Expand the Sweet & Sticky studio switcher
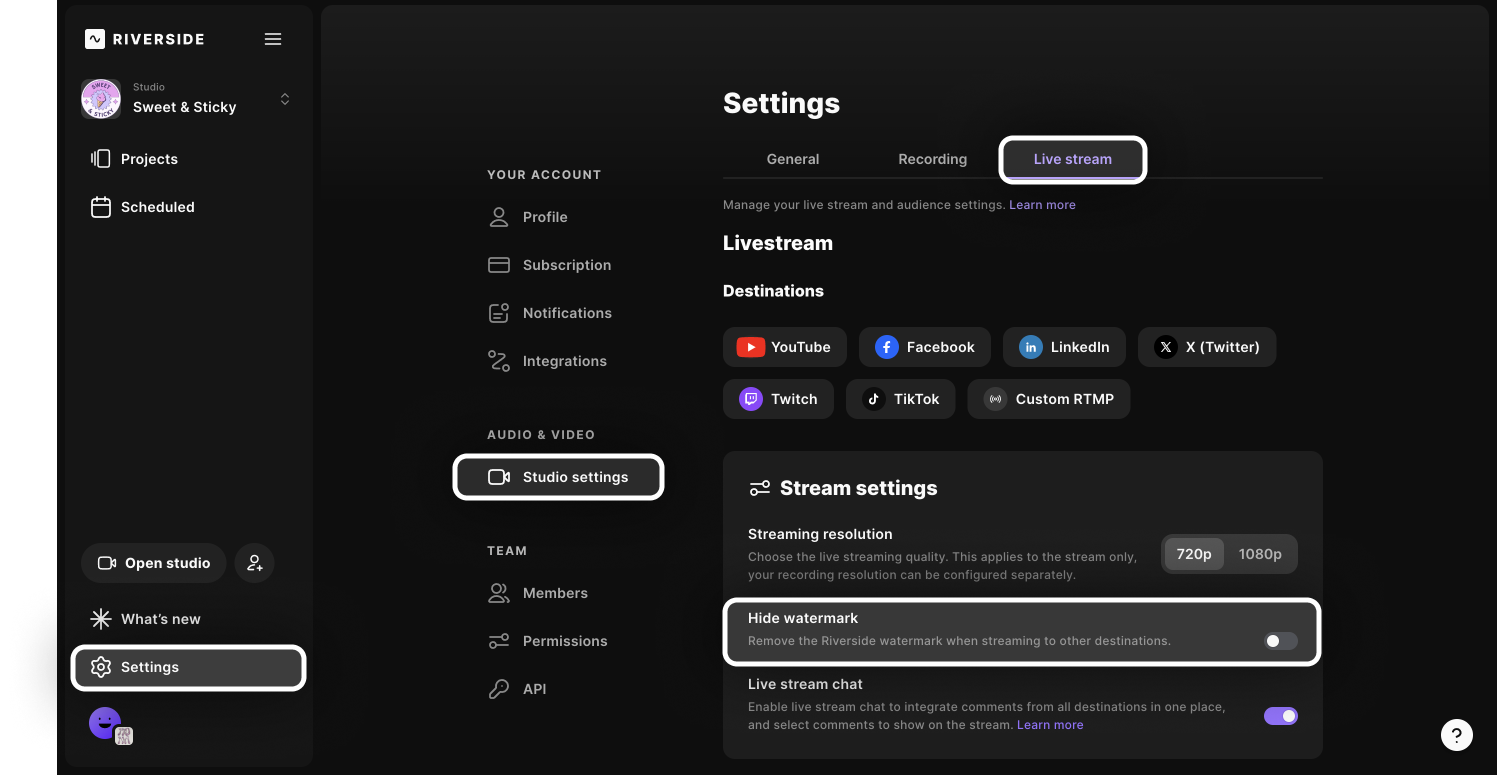The height and width of the screenshot is (775, 1497). tap(285, 99)
